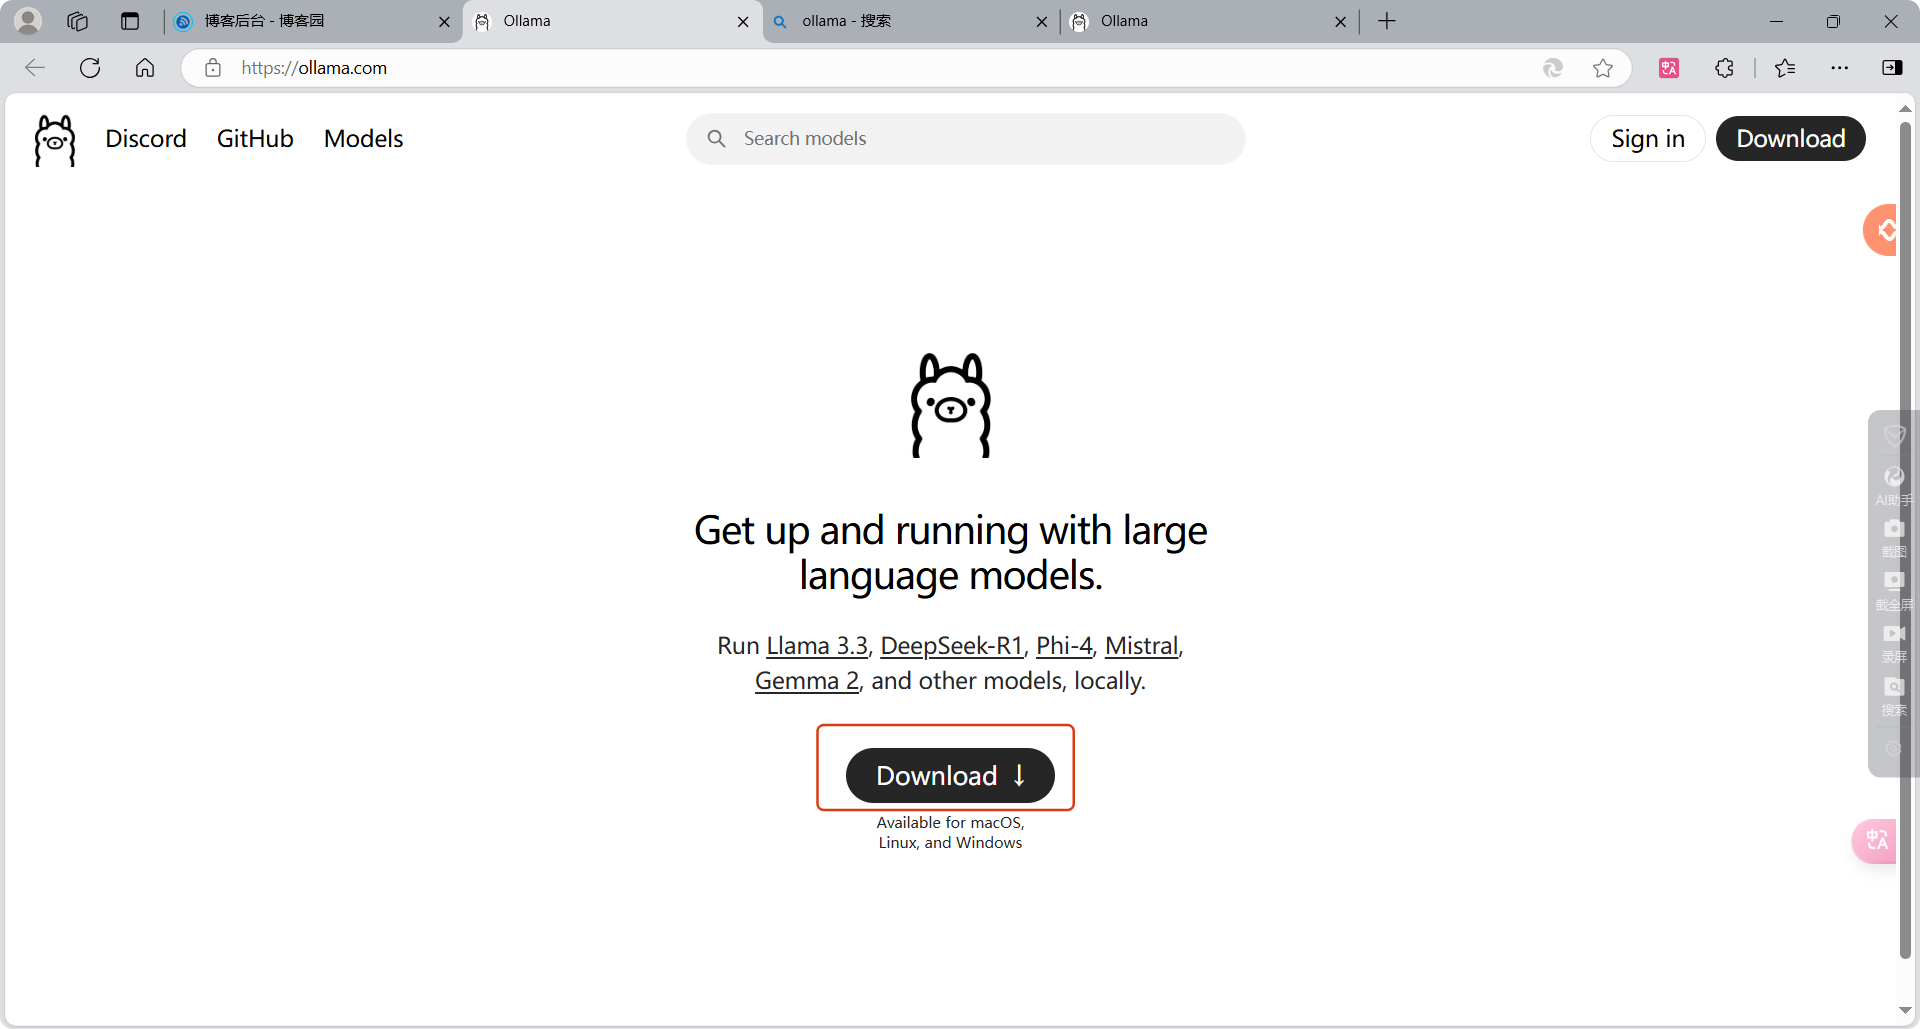The height and width of the screenshot is (1029, 1920).
Task: Click the swirl icon left of the favorites star
Action: point(1552,68)
